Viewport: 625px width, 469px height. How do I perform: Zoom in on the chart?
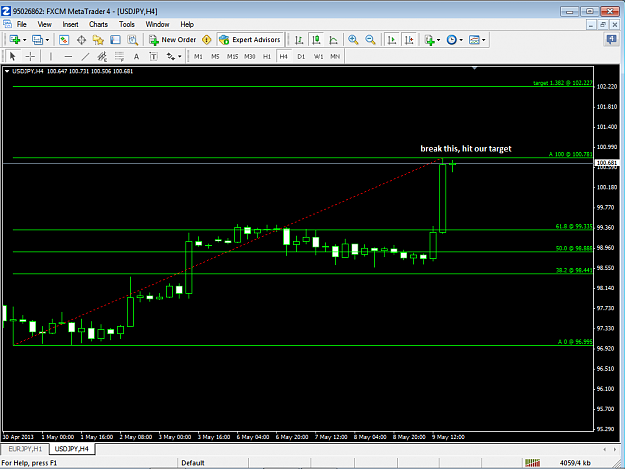coord(353,40)
